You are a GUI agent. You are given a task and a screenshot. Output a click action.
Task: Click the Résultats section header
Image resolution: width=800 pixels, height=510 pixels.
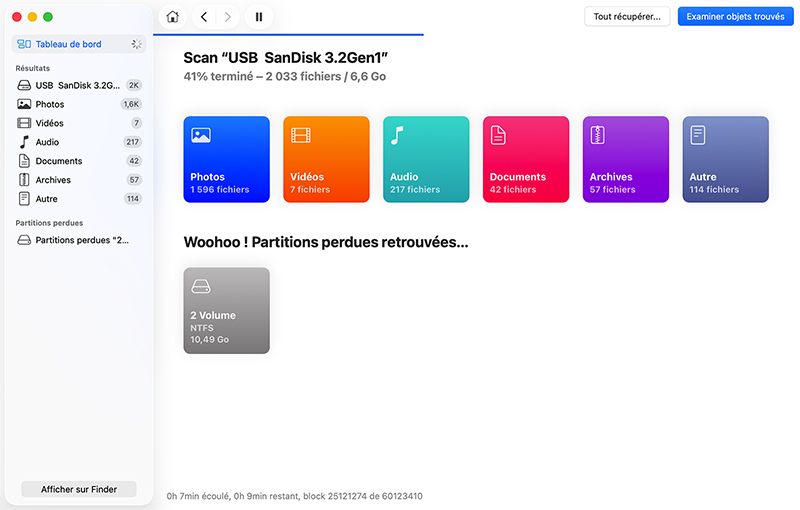click(33, 68)
